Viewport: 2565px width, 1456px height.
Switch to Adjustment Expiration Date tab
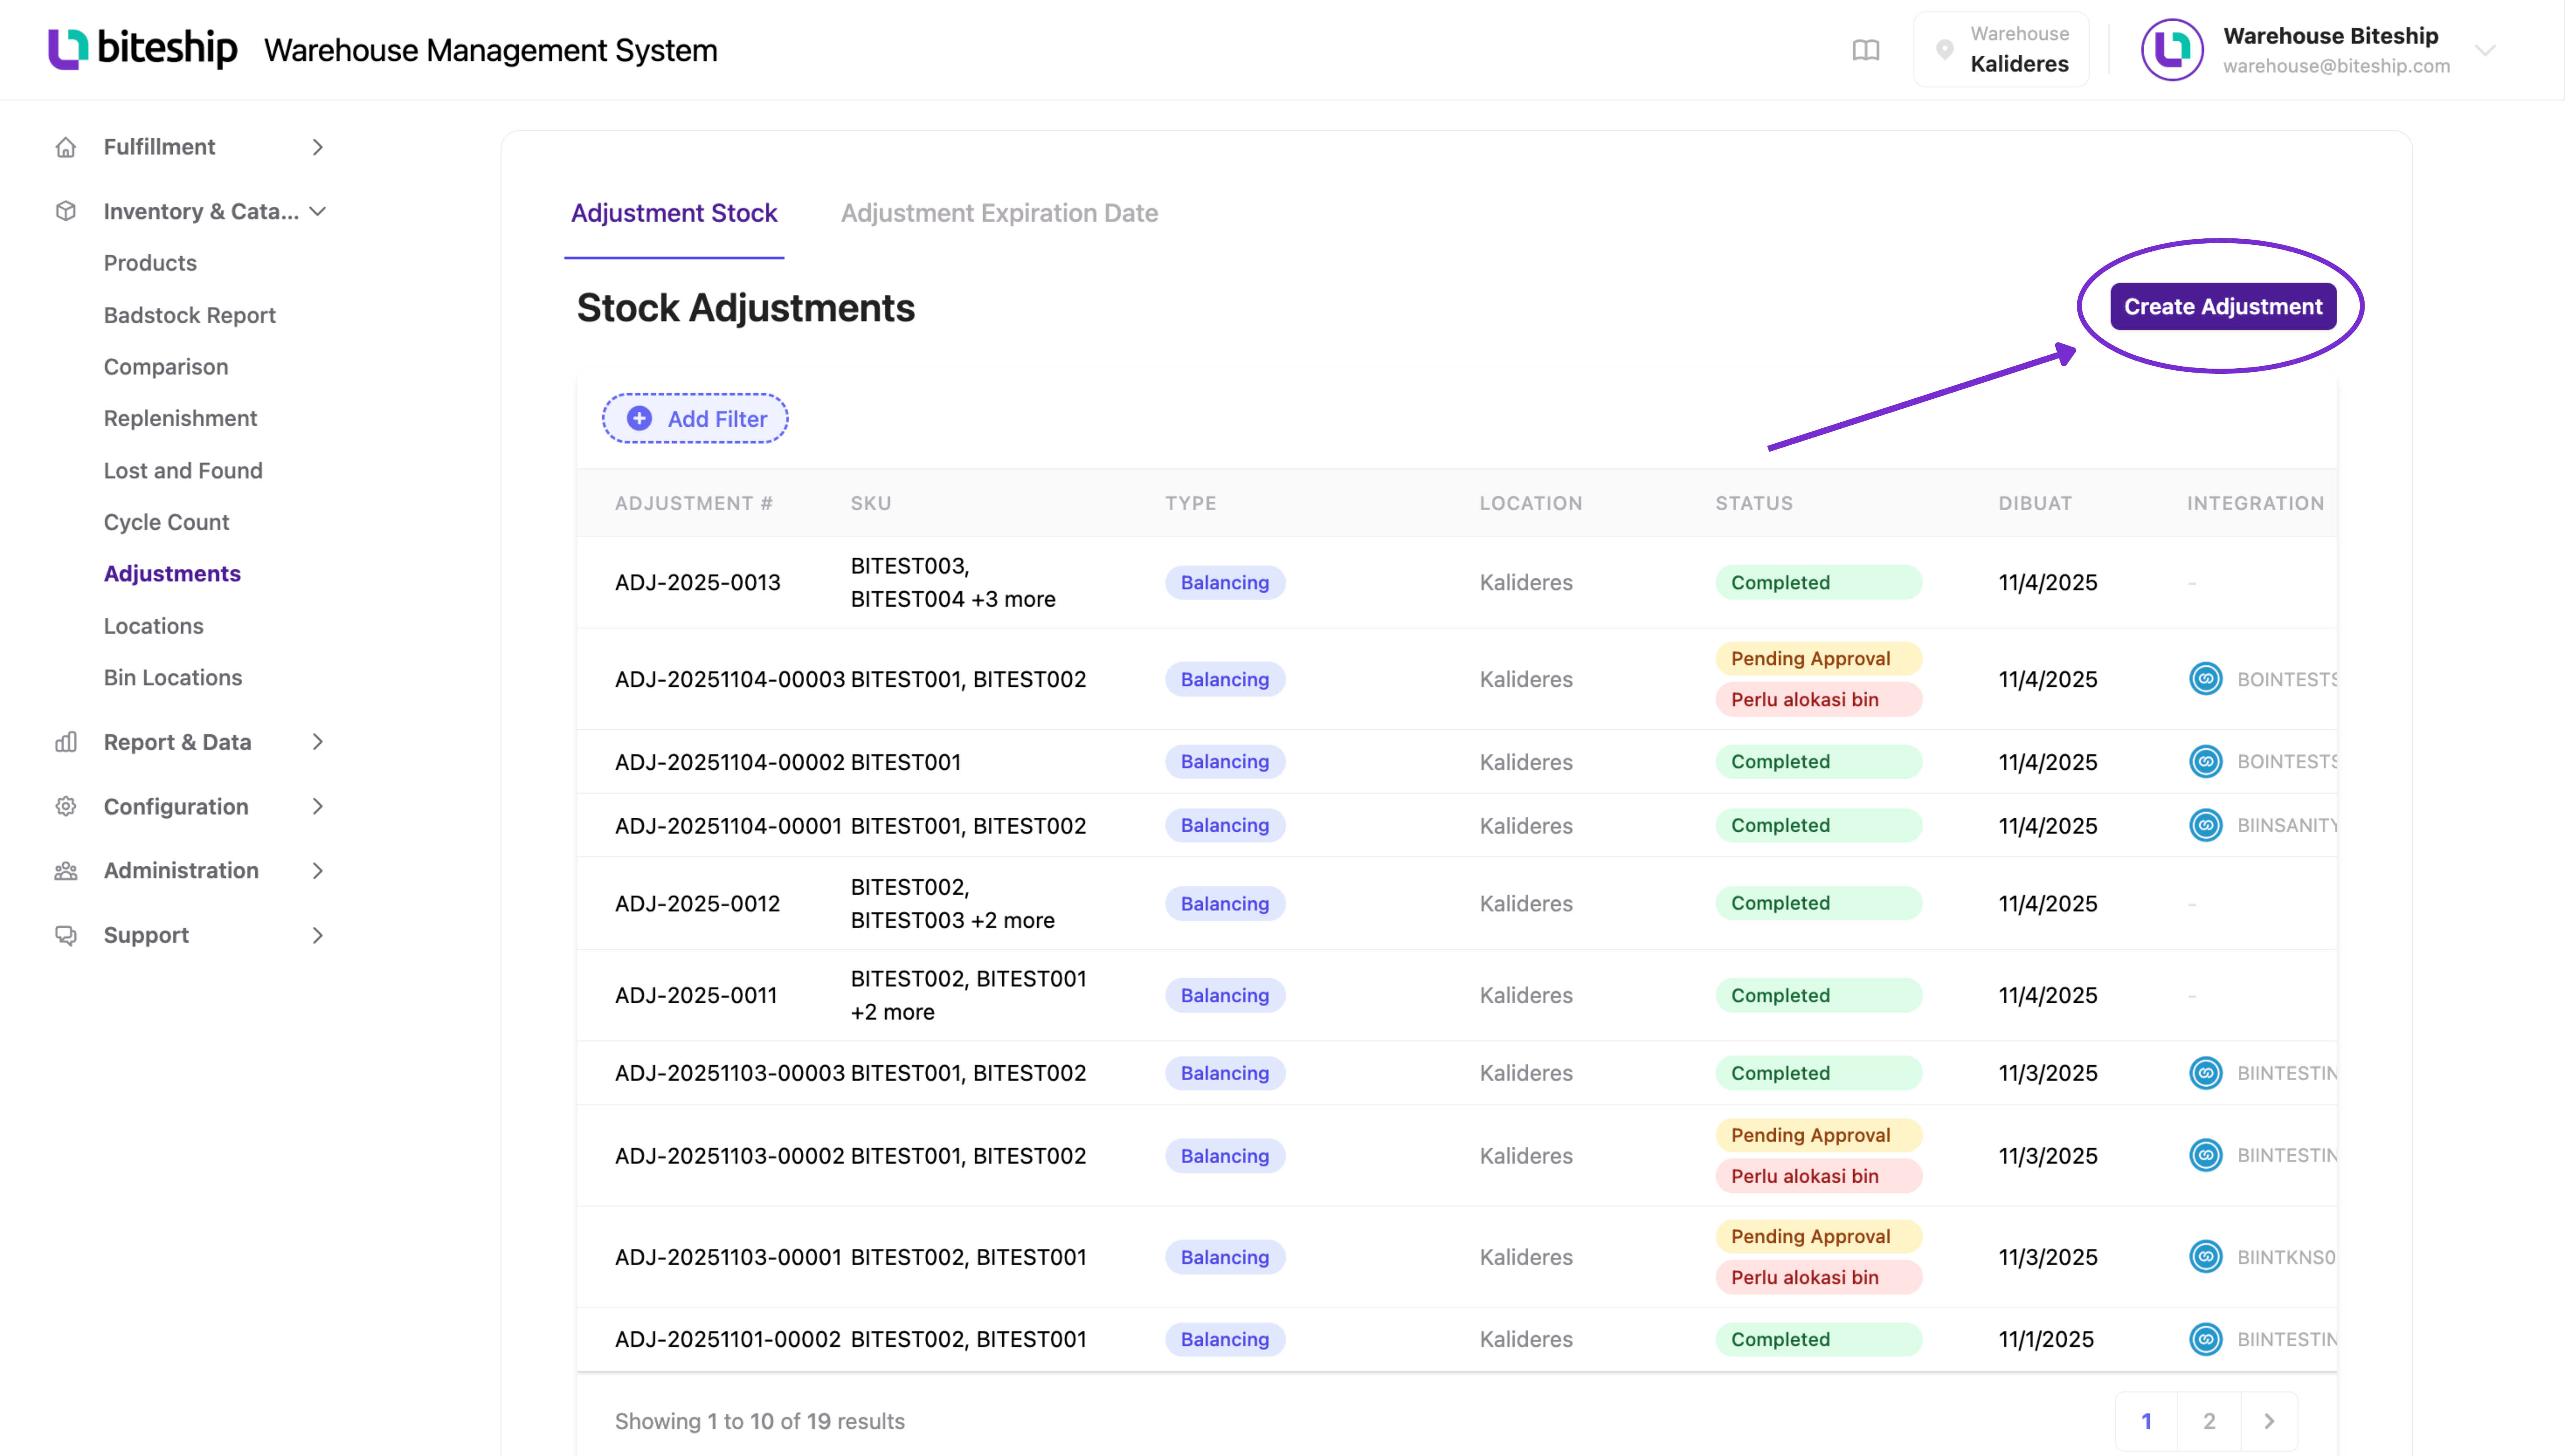point(999,213)
